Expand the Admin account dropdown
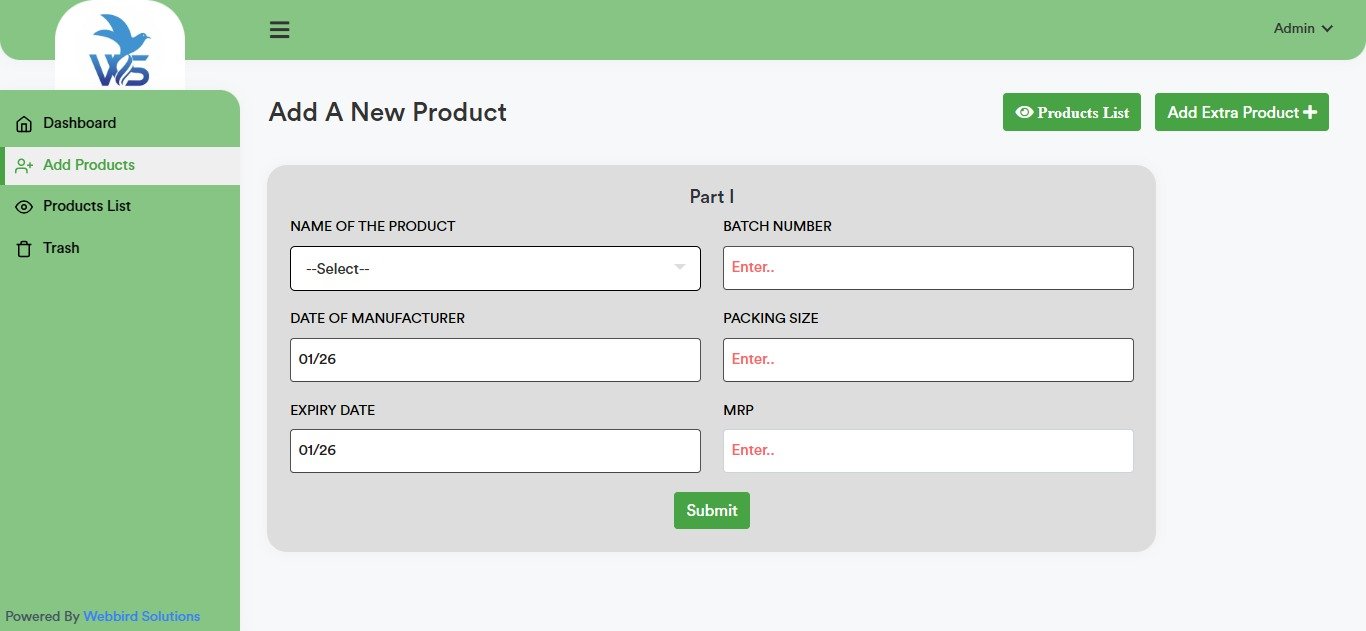 pos(1303,28)
